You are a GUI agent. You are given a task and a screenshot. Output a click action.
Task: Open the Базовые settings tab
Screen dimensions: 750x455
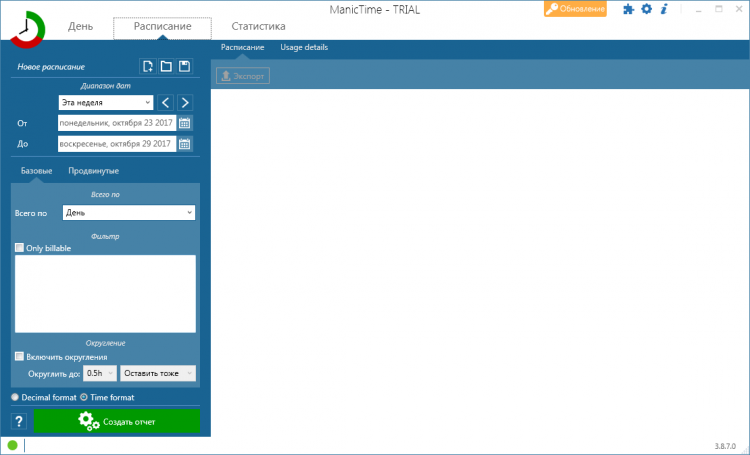[x=36, y=171]
